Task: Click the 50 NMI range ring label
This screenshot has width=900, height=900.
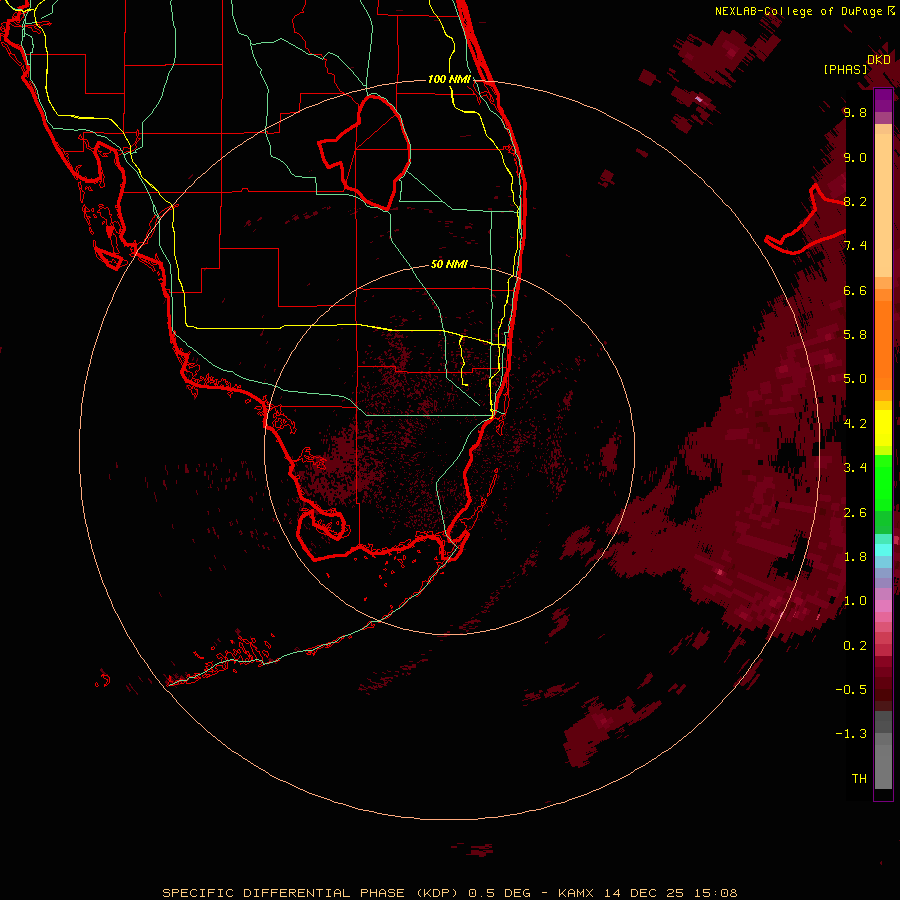Action: [x=449, y=264]
